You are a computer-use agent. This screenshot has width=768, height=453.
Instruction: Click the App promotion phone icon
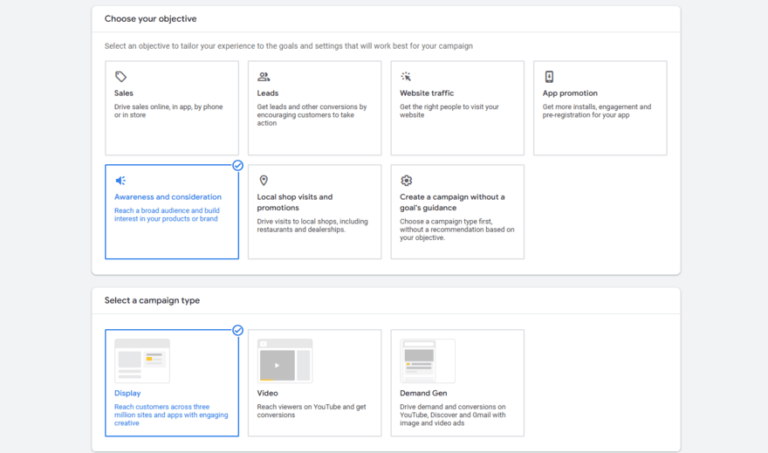click(549, 76)
